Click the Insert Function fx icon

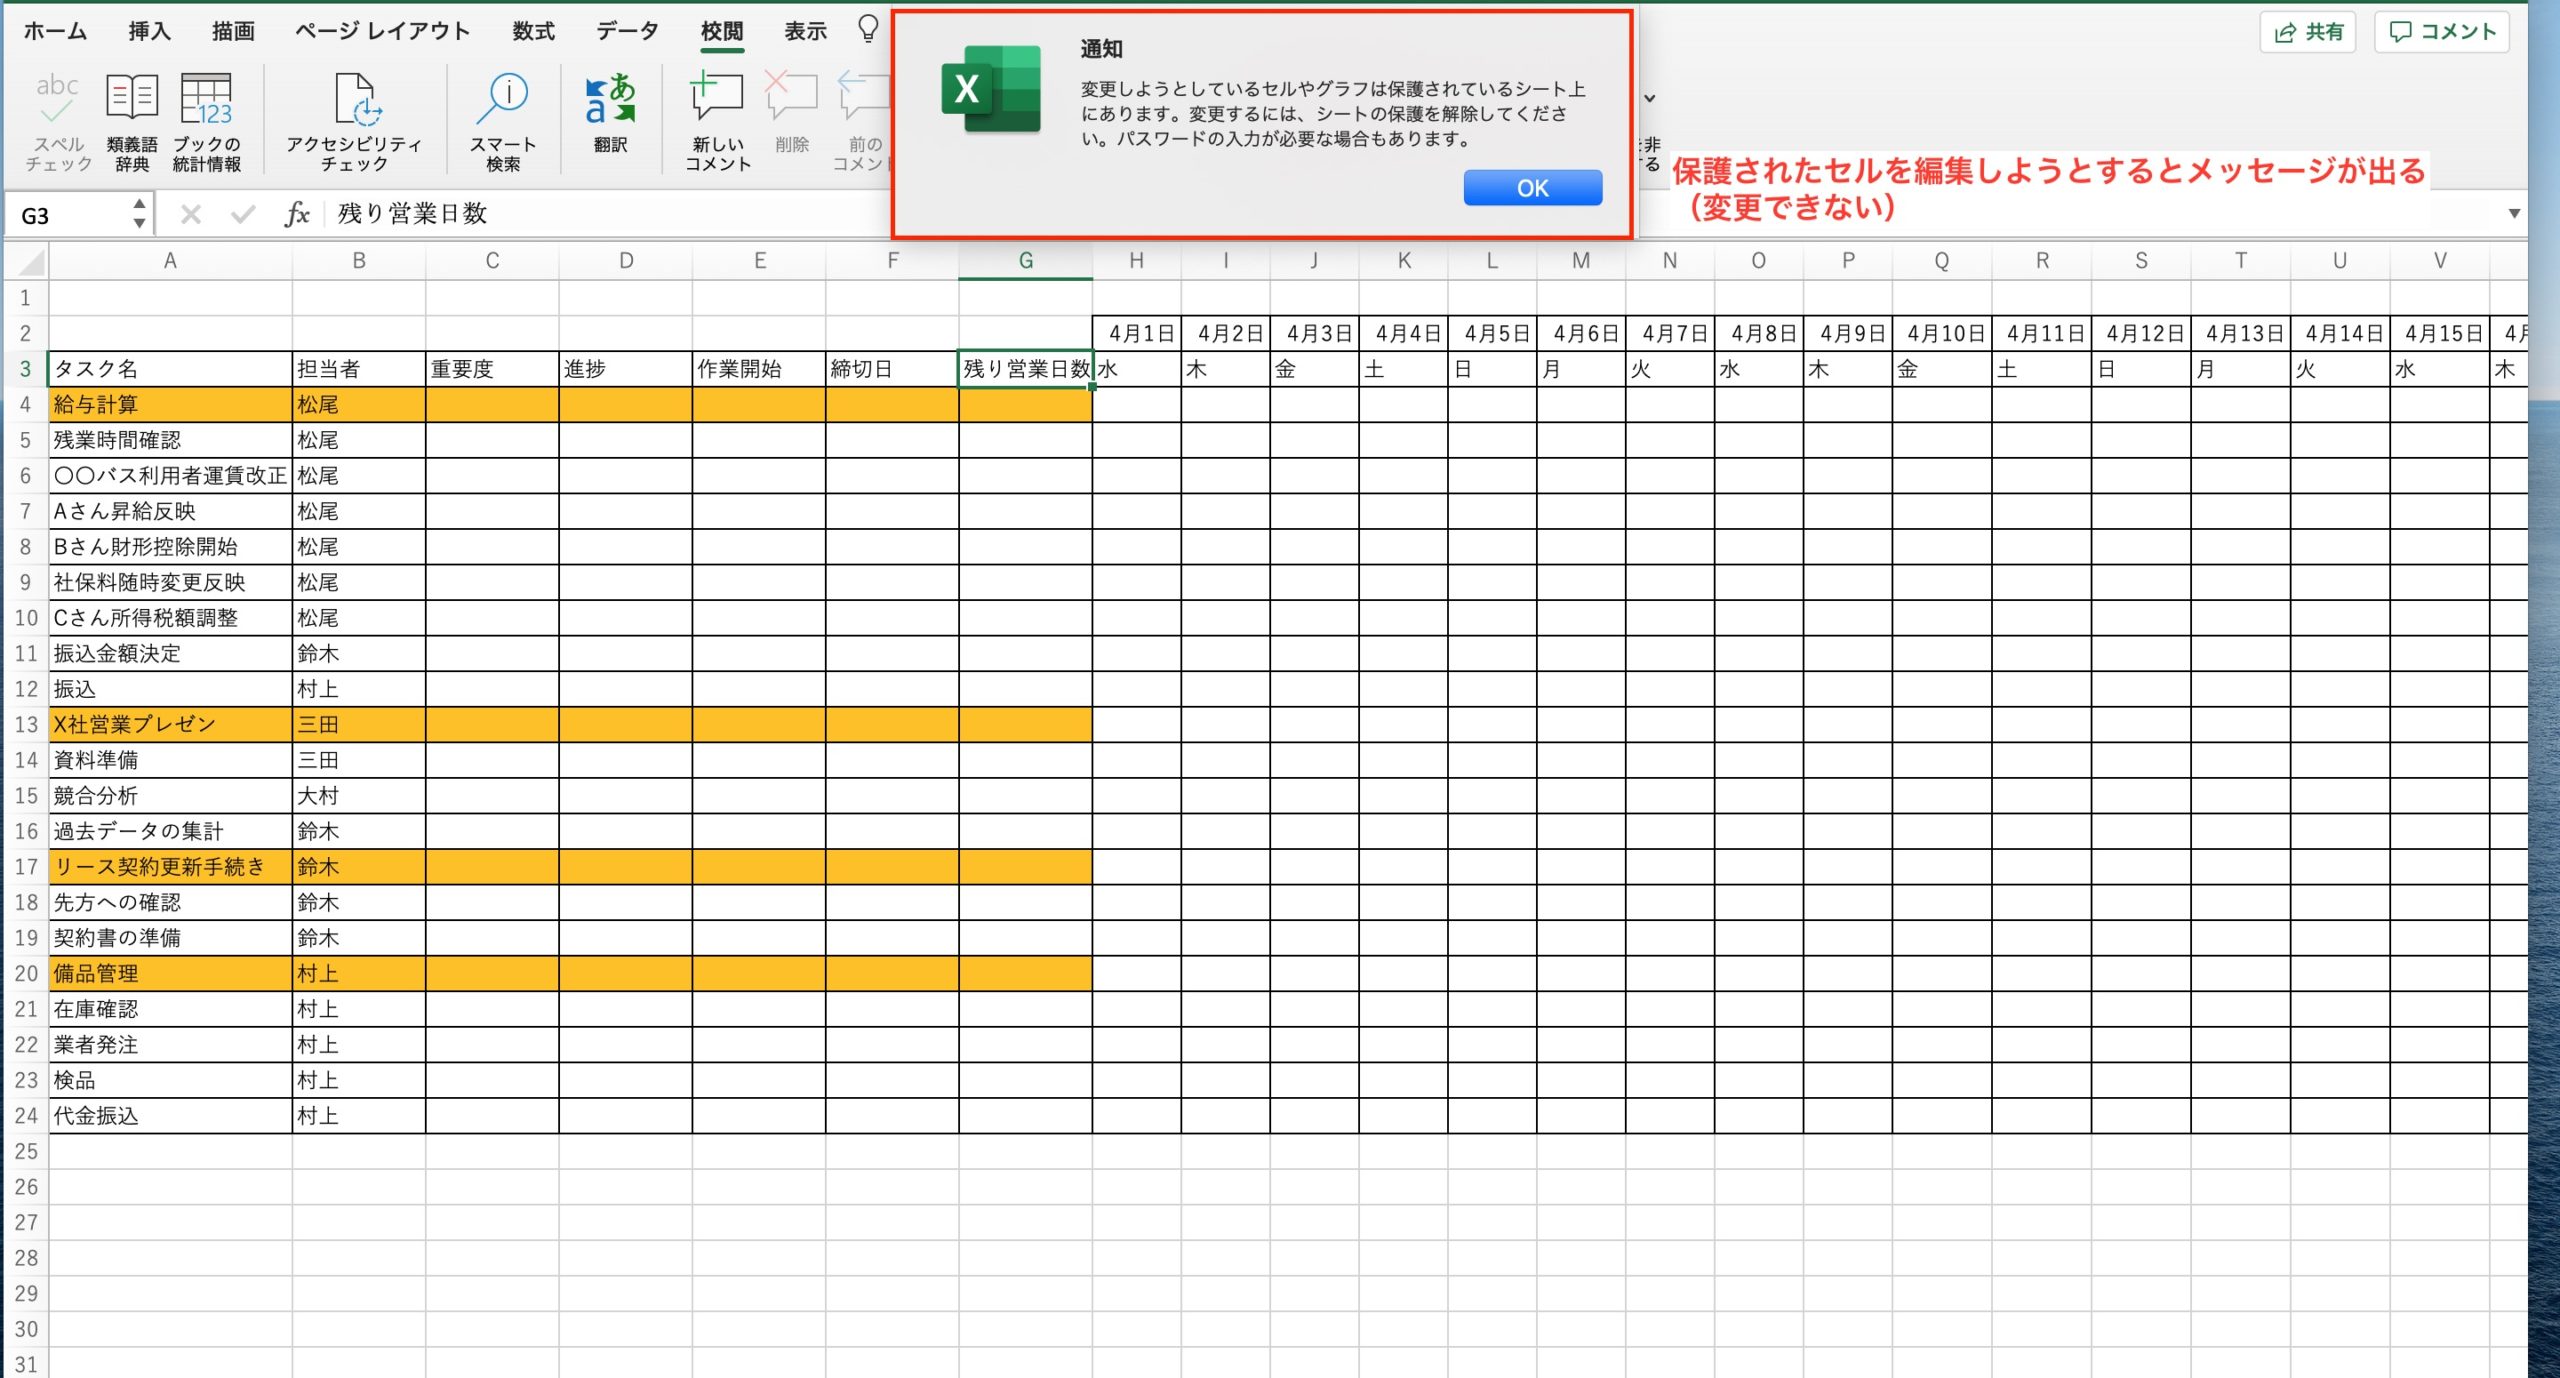click(297, 214)
